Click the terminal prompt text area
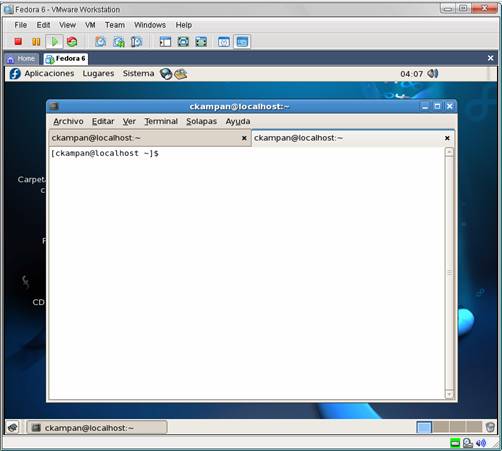The height and width of the screenshot is (451, 502). tap(105, 153)
